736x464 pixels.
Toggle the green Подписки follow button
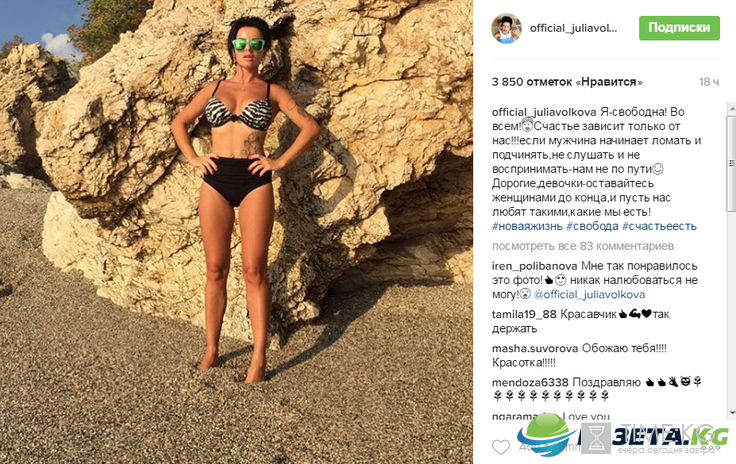coord(679,28)
